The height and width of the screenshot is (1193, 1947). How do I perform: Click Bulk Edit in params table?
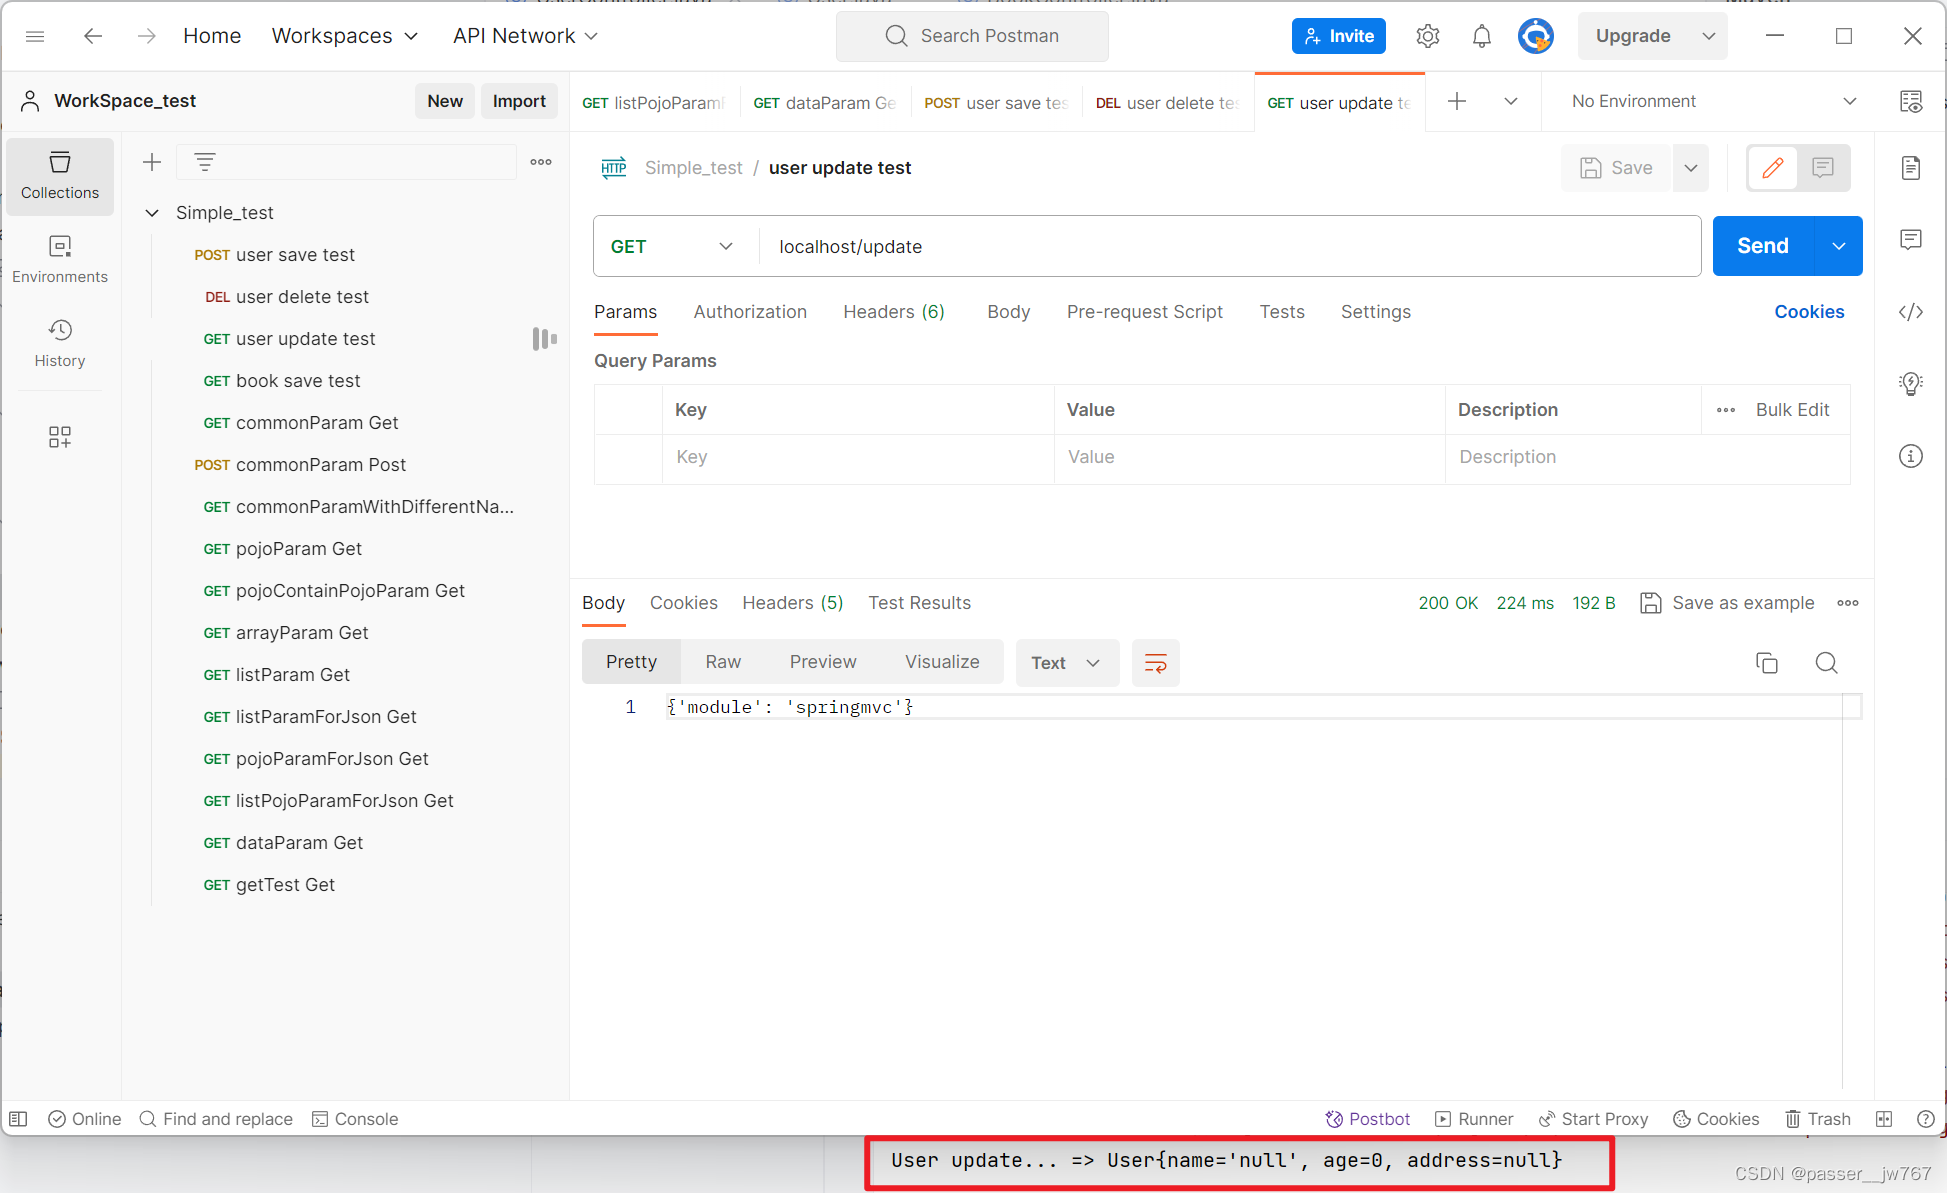point(1792,410)
